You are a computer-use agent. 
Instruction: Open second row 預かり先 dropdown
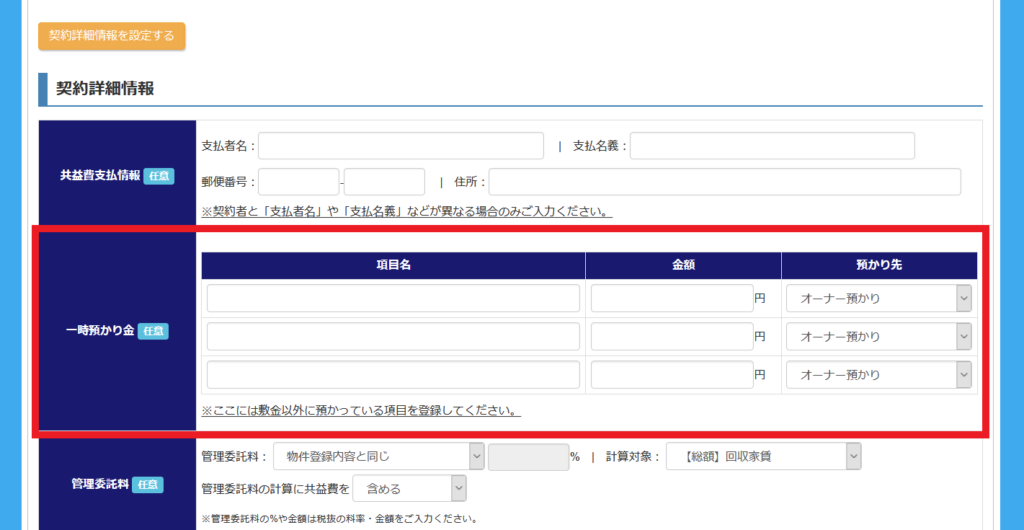879,336
